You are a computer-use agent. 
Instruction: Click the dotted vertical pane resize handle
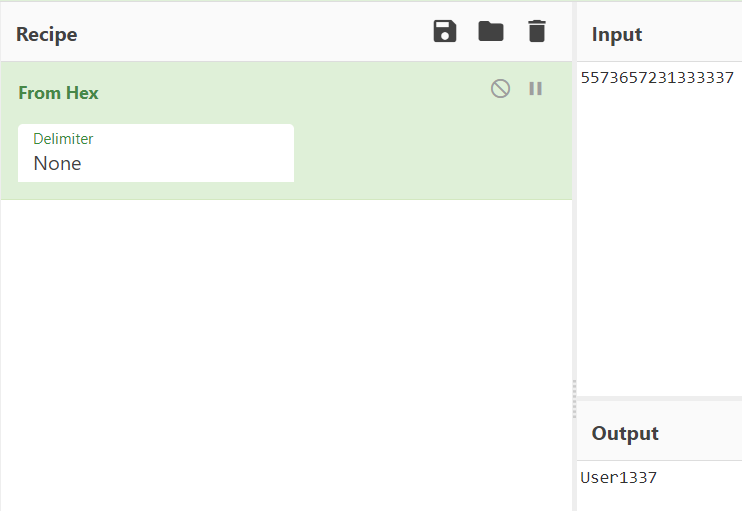[x=574, y=398]
